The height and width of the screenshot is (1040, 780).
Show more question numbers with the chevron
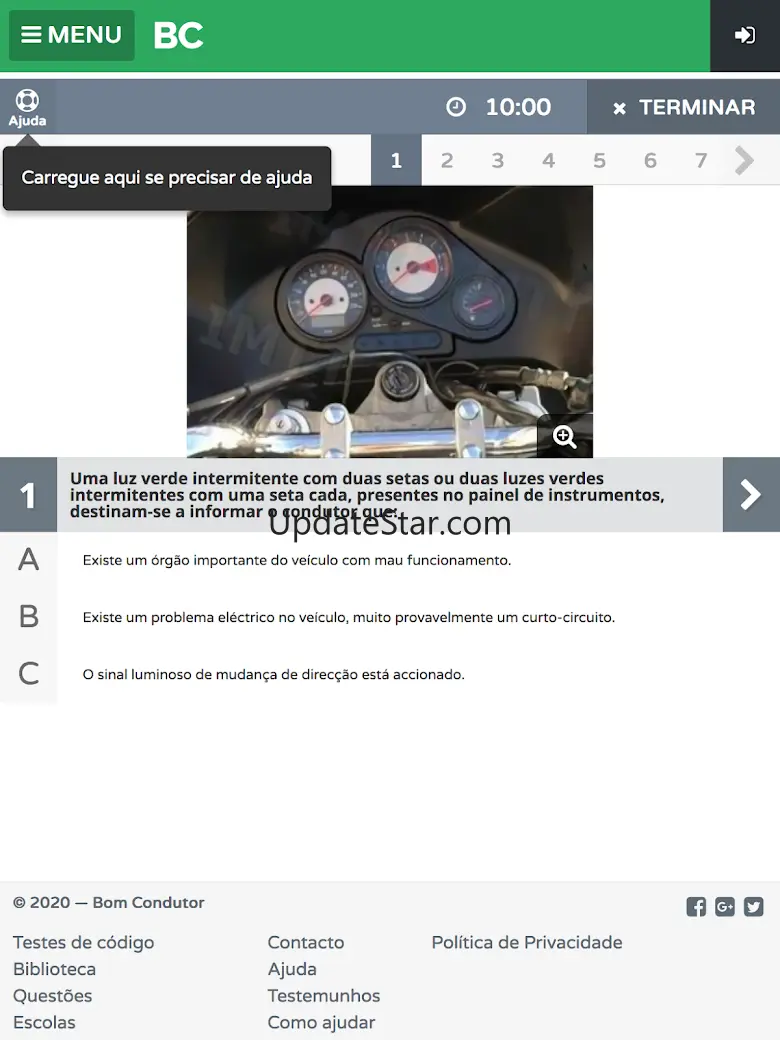click(745, 160)
